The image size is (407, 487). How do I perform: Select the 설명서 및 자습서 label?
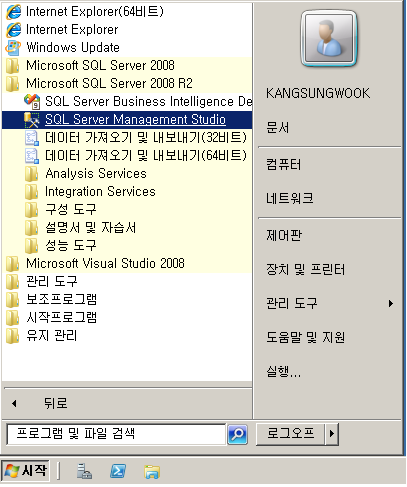pyautogui.click(x=91, y=228)
